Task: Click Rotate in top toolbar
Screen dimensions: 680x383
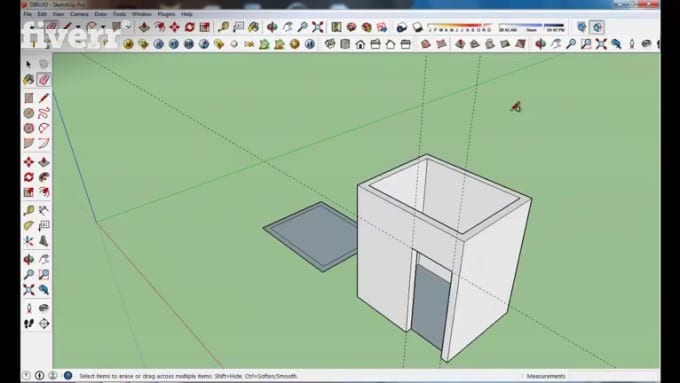Action: (190, 27)
